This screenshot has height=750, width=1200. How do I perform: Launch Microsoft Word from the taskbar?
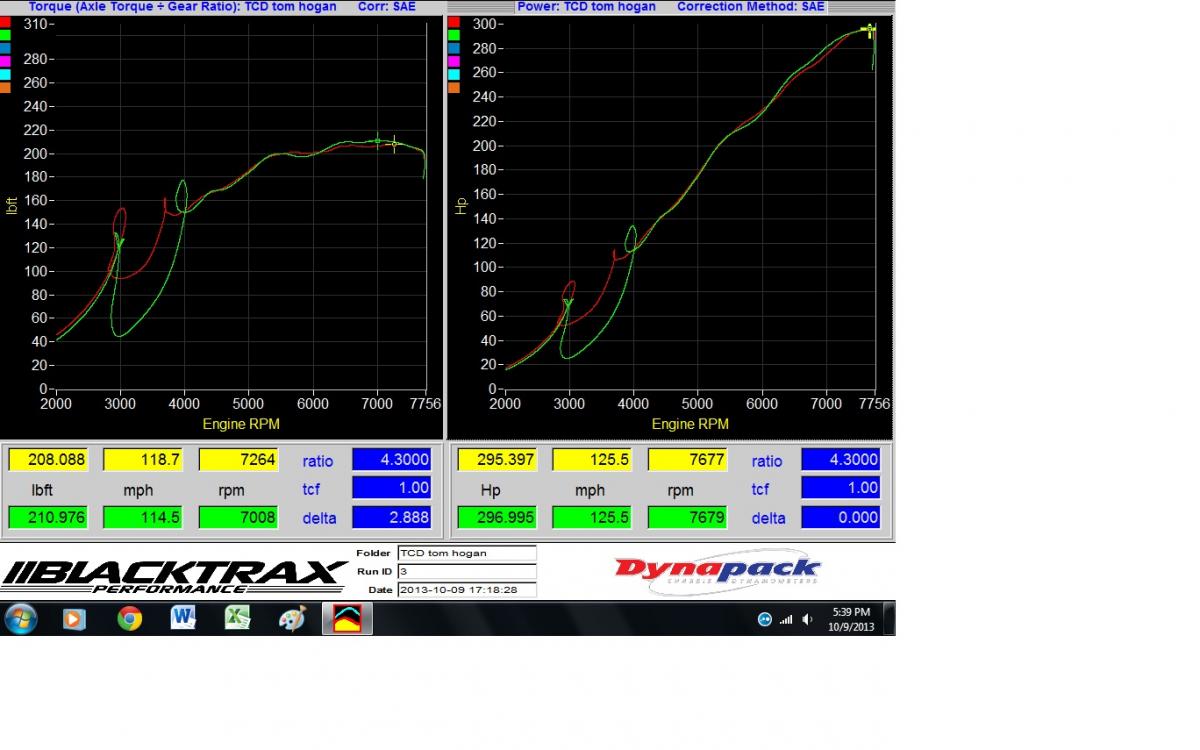tap(183, 619)
